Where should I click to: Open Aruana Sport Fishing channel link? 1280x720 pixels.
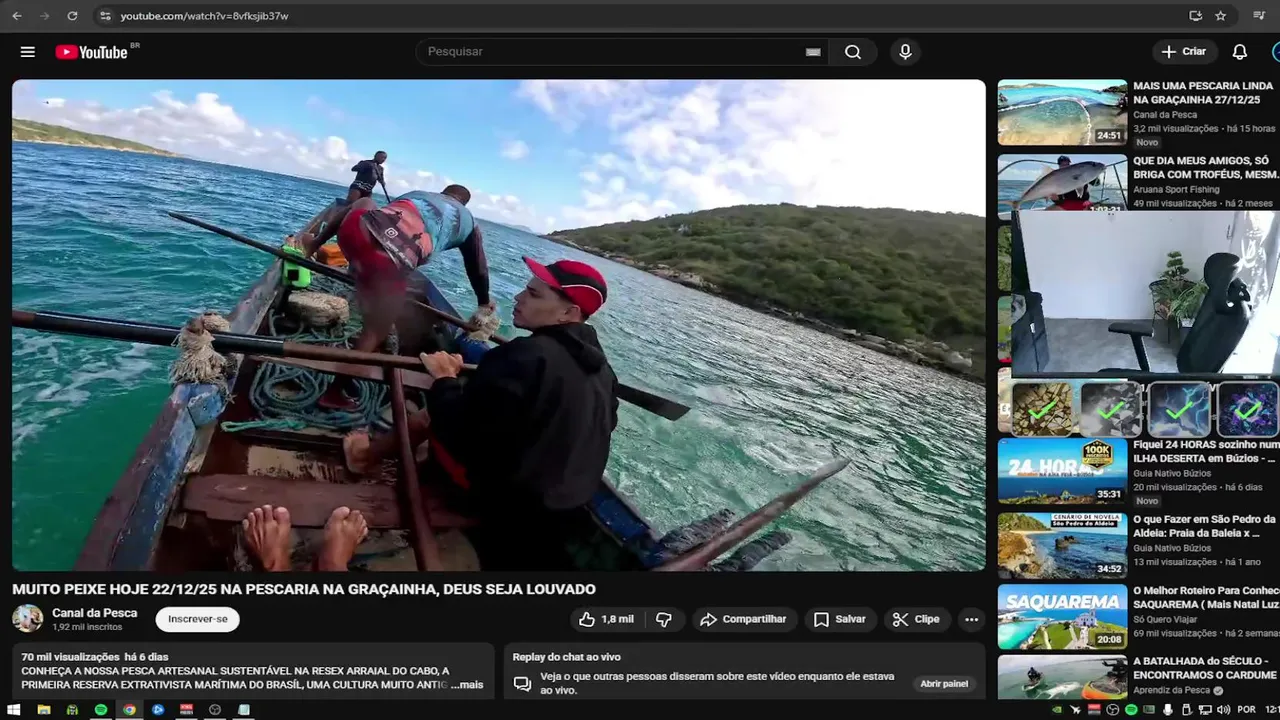click(1177, 189)
